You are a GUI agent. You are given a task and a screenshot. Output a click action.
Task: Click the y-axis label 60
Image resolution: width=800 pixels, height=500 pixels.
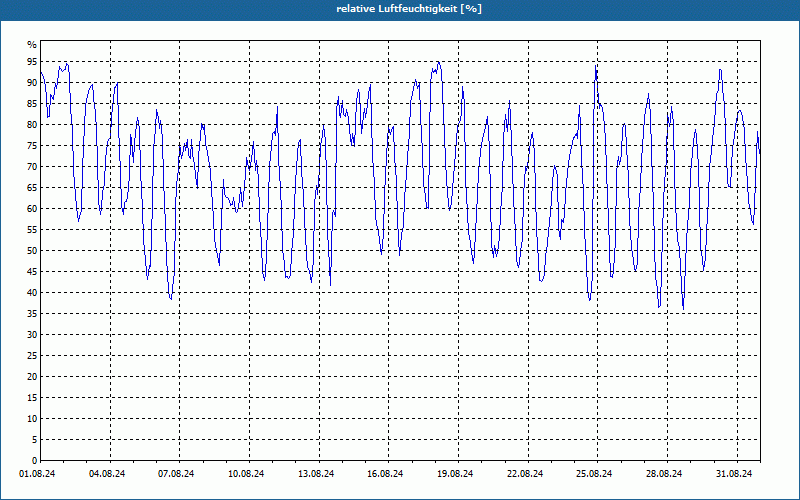[x=32, y=209]
